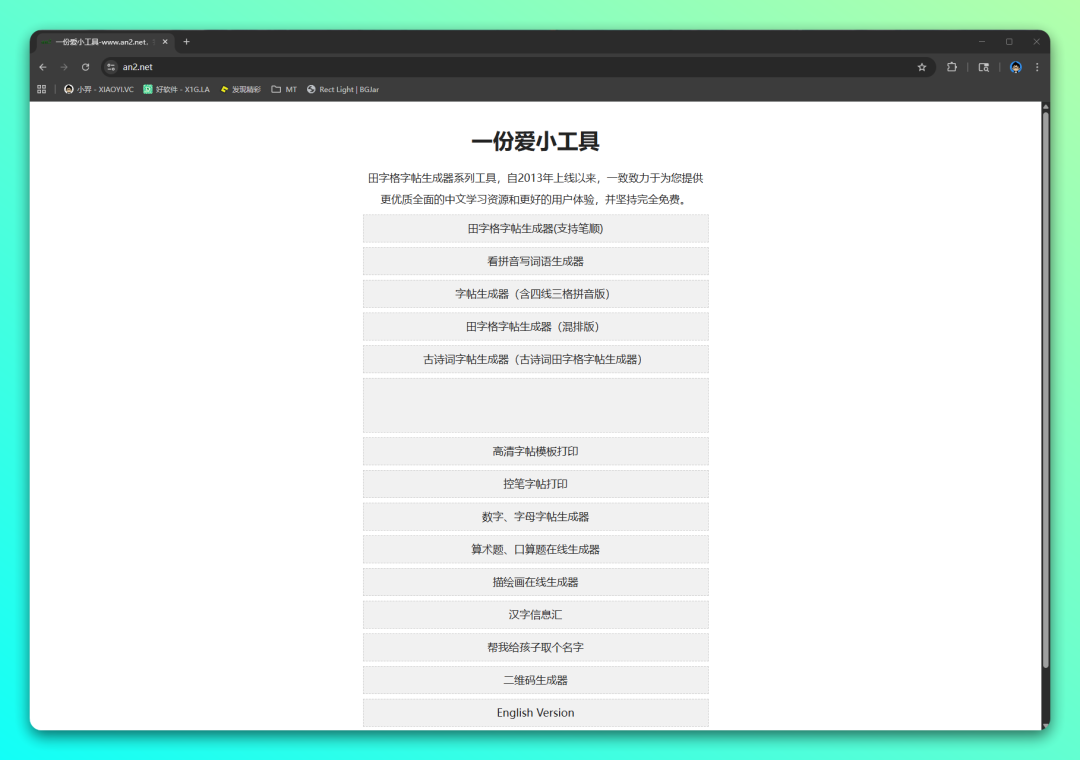Open 帮我给孩子取个名字
Screen dimensions: 1080x760
click(x=535, y=647)
